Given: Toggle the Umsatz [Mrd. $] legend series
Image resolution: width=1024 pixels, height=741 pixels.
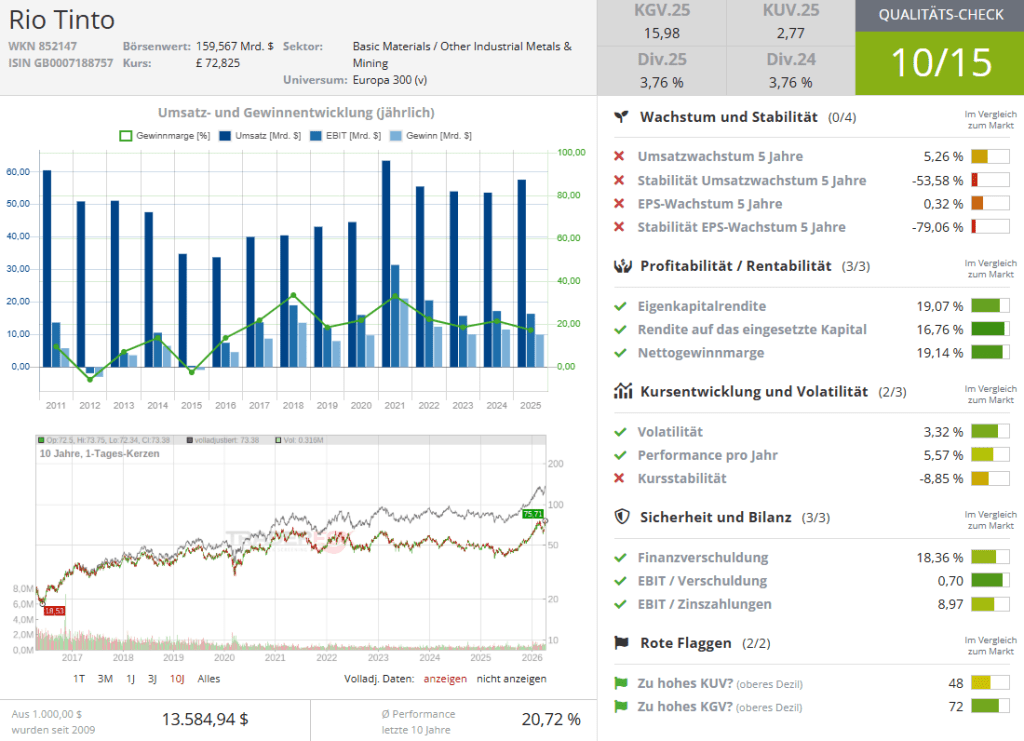Looking at the screenshot, I should [254, 135].
